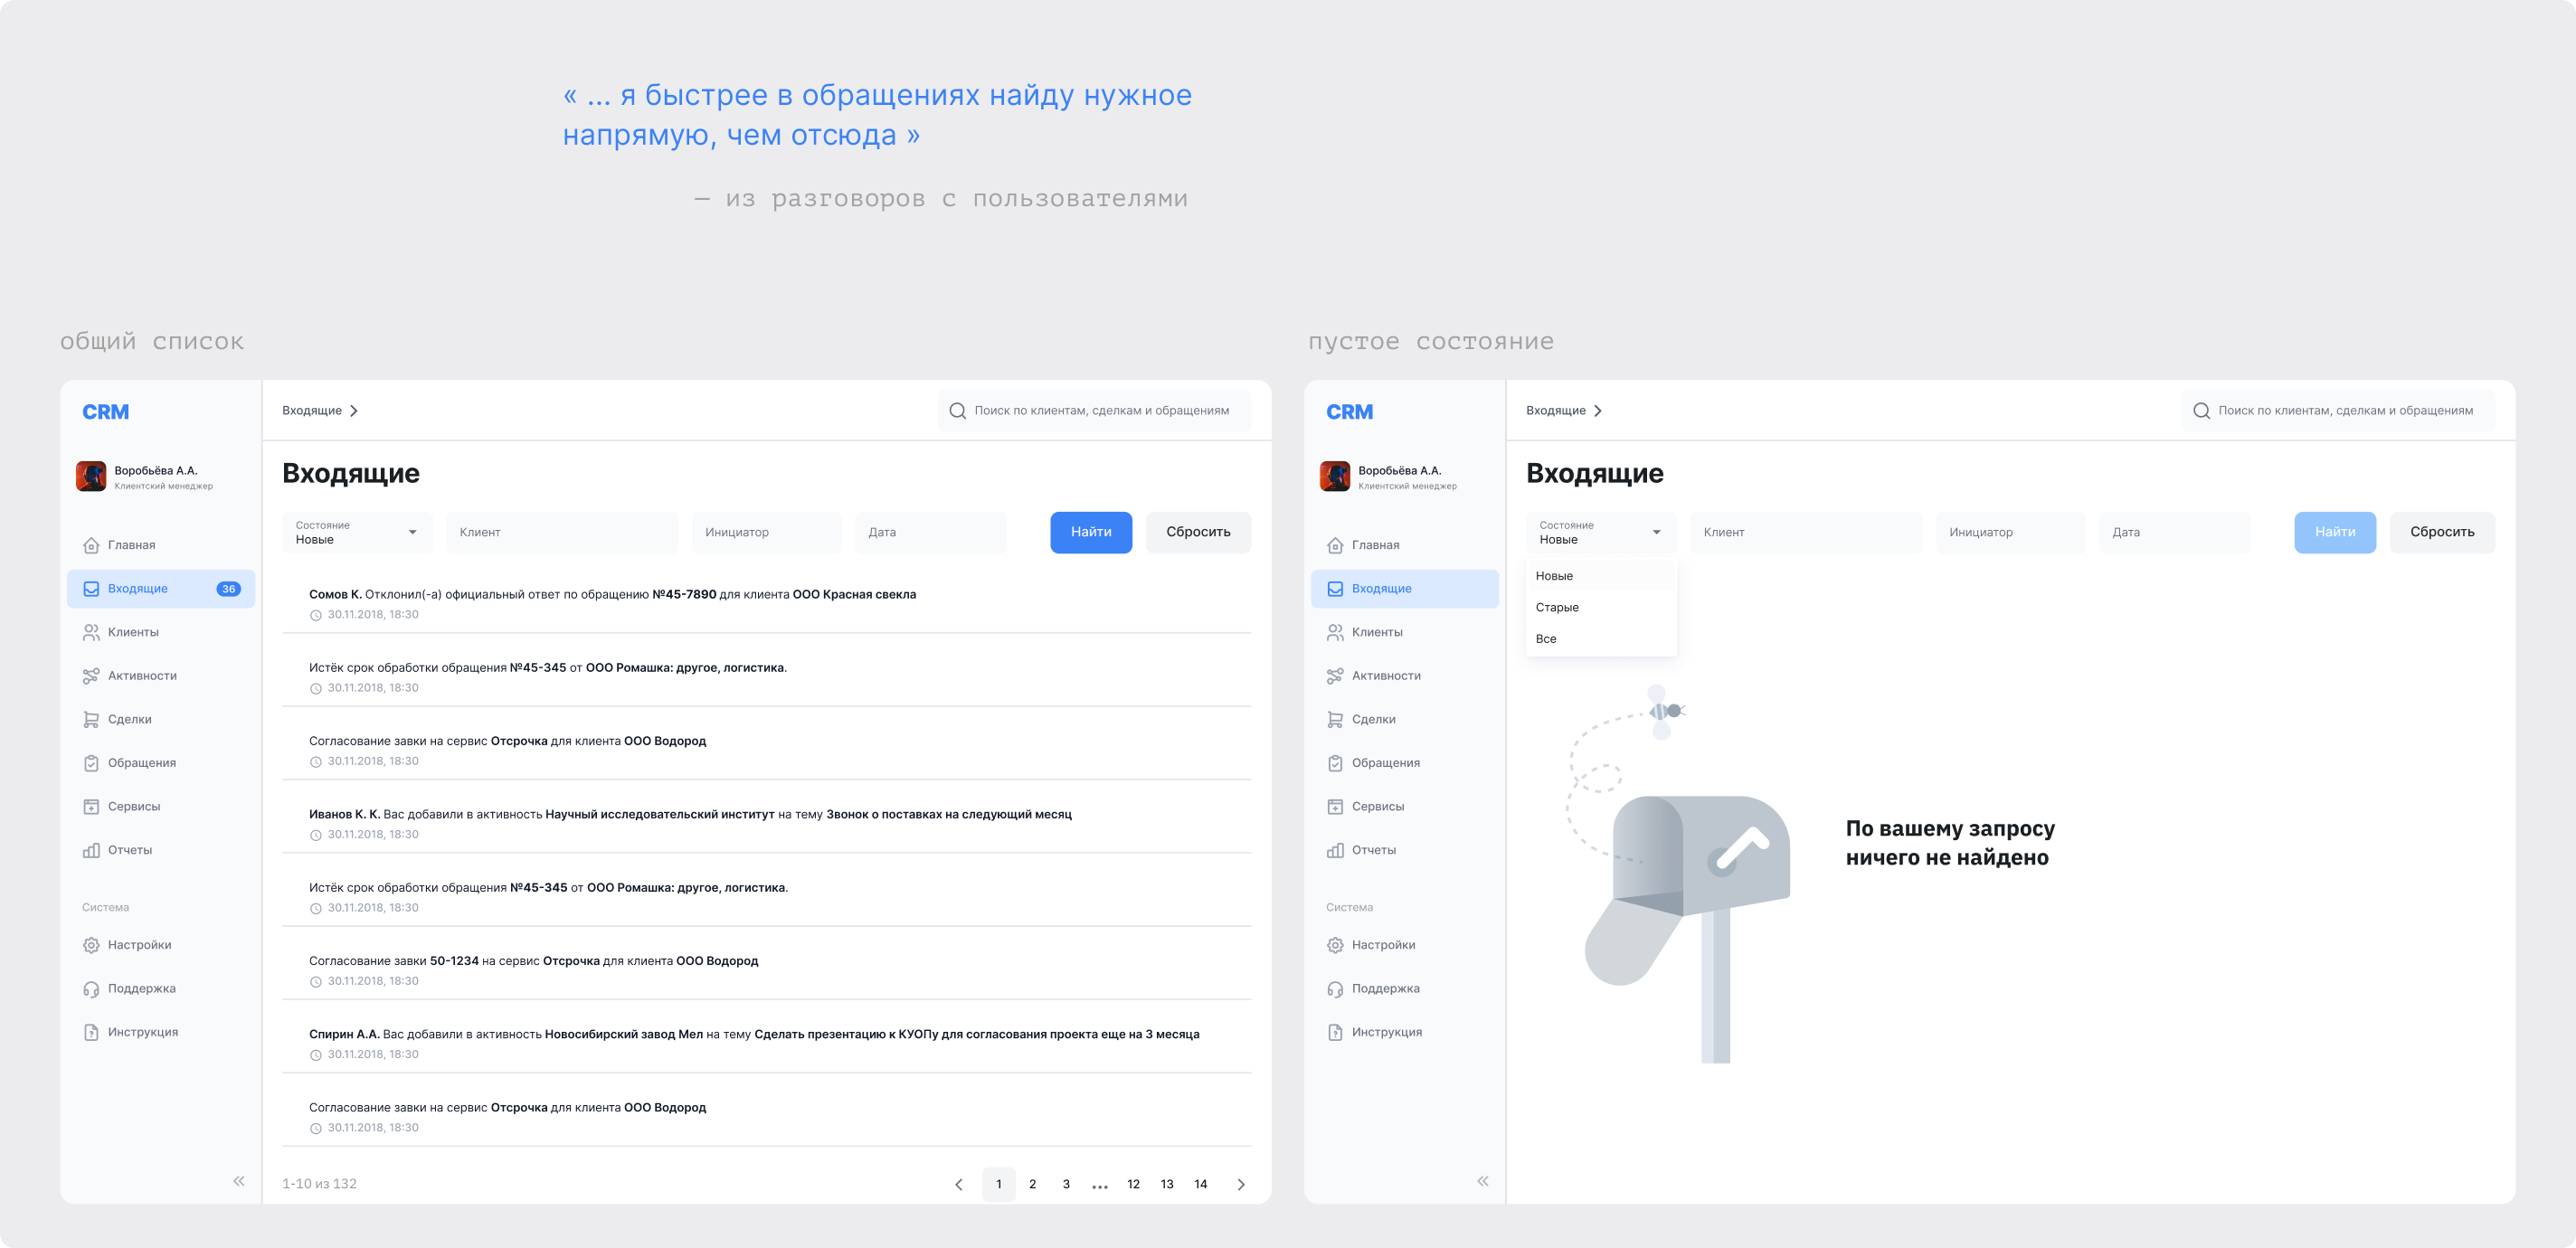The image size is (2576, 1248).
Task: Select page 14 in pagination
Action: (1201, 1184)
